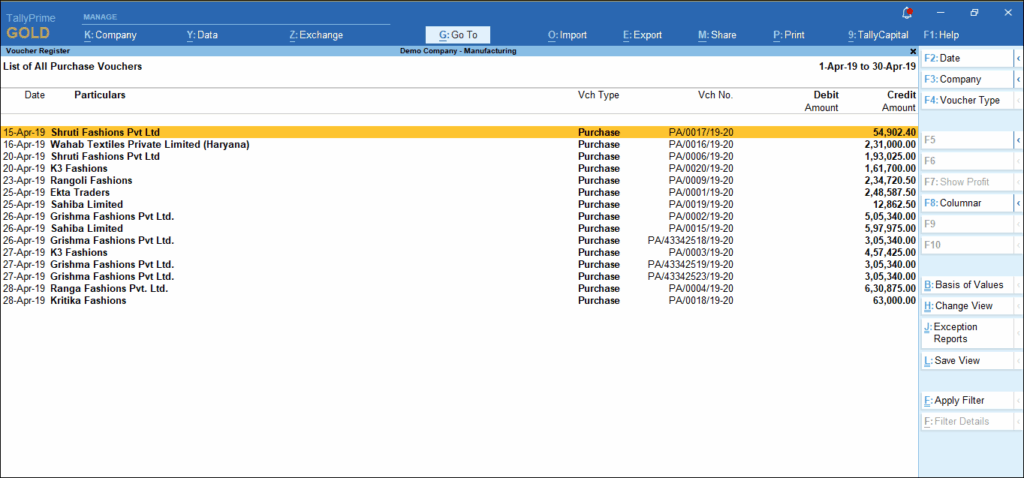Click the Credit Amount column header
1024x478 pixels.
pyautogui.click(x=899, y=101)
